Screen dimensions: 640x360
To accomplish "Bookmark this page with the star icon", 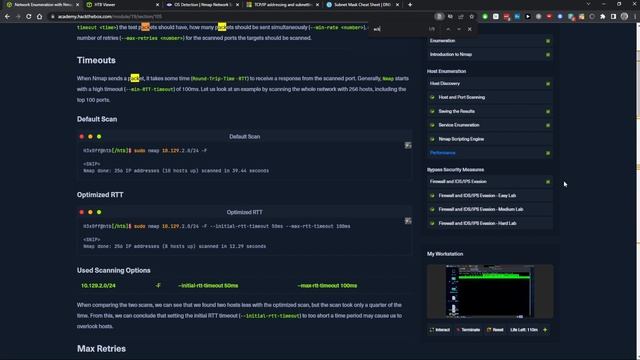I will coord(471,17).
